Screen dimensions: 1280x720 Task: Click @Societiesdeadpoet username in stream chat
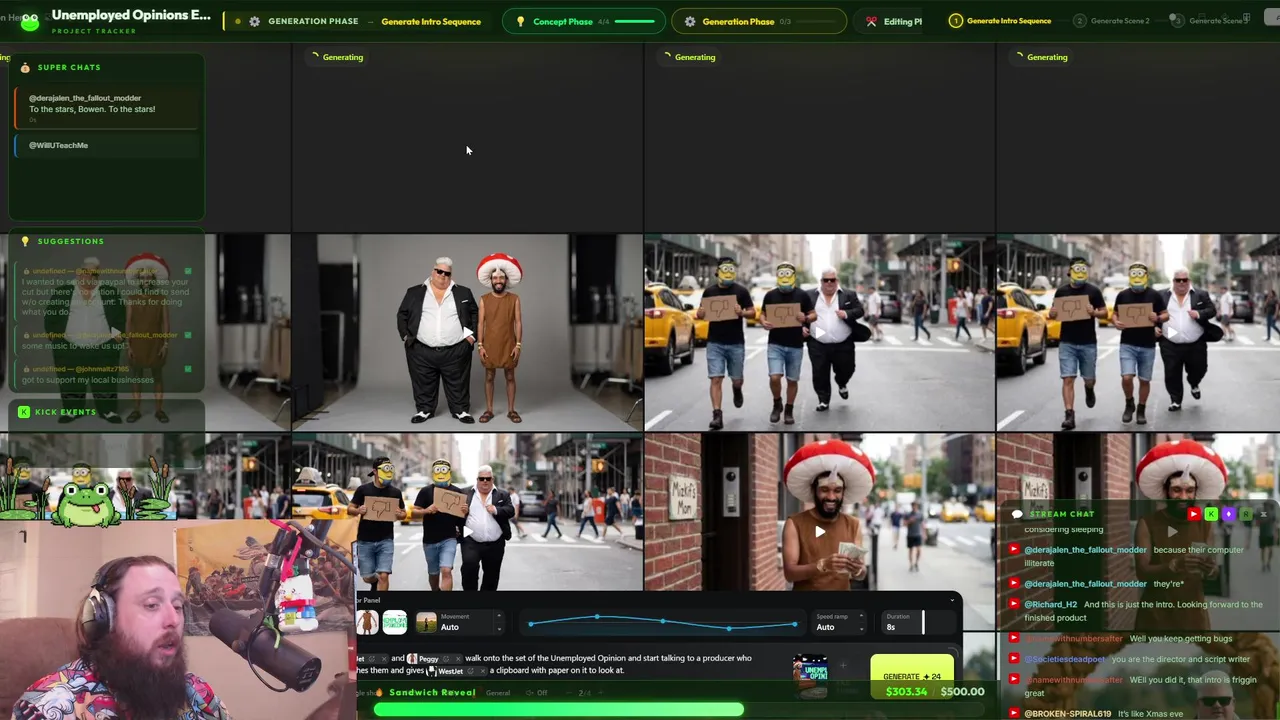point(1064,659)
